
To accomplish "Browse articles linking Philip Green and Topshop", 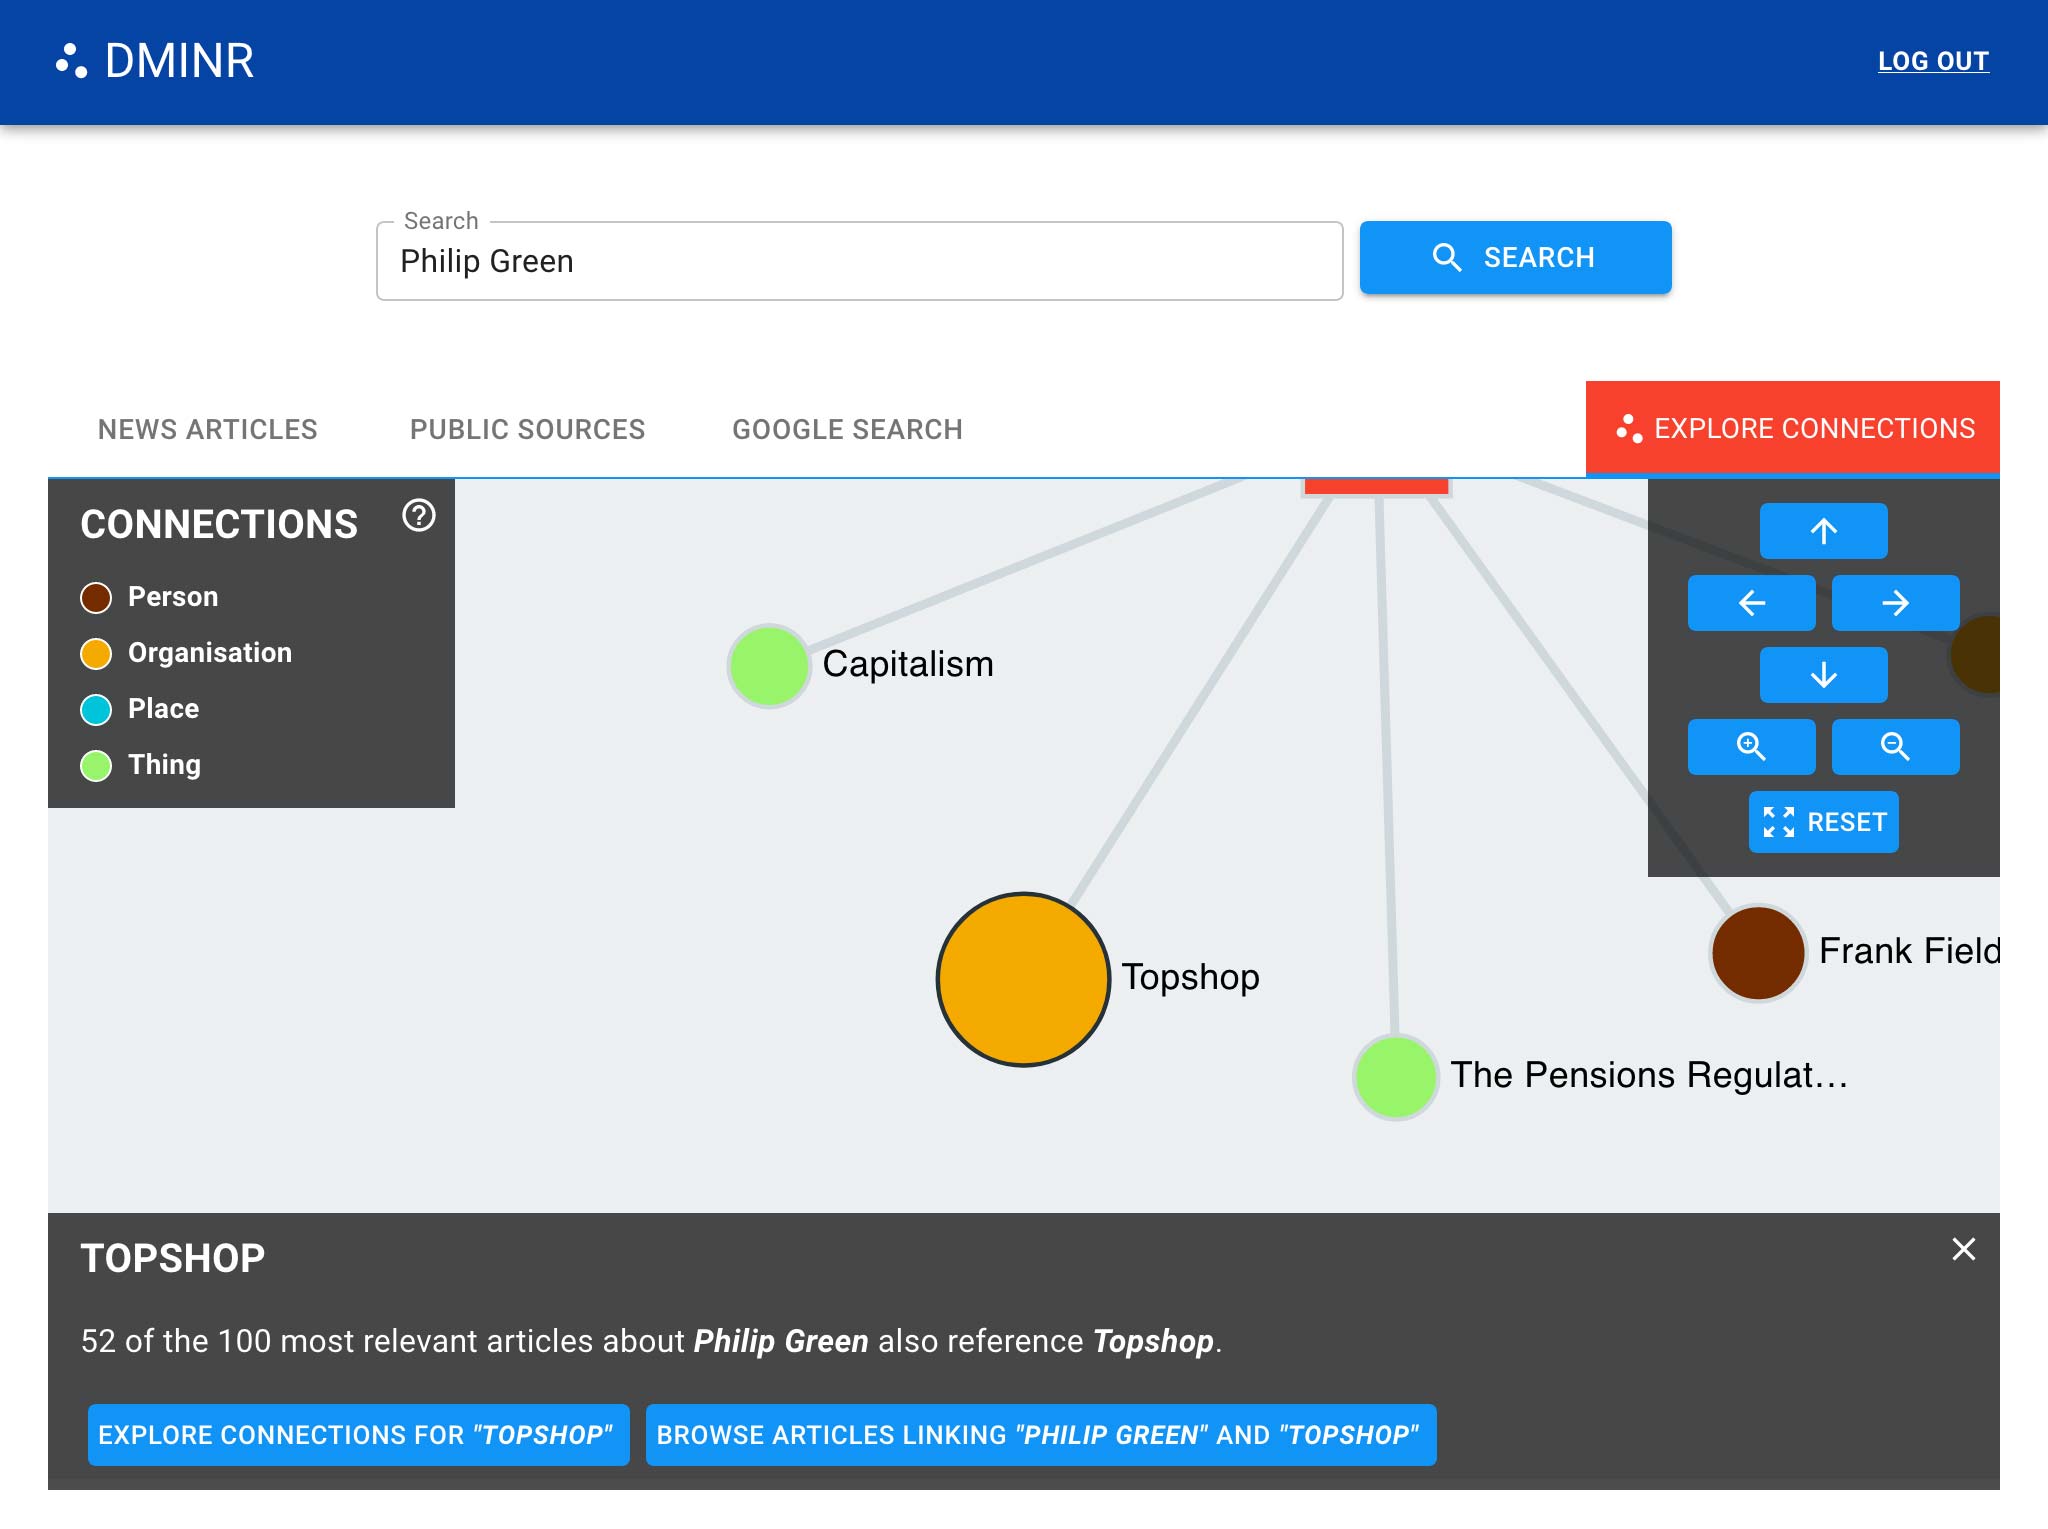I will [x=1040, y=1435].
